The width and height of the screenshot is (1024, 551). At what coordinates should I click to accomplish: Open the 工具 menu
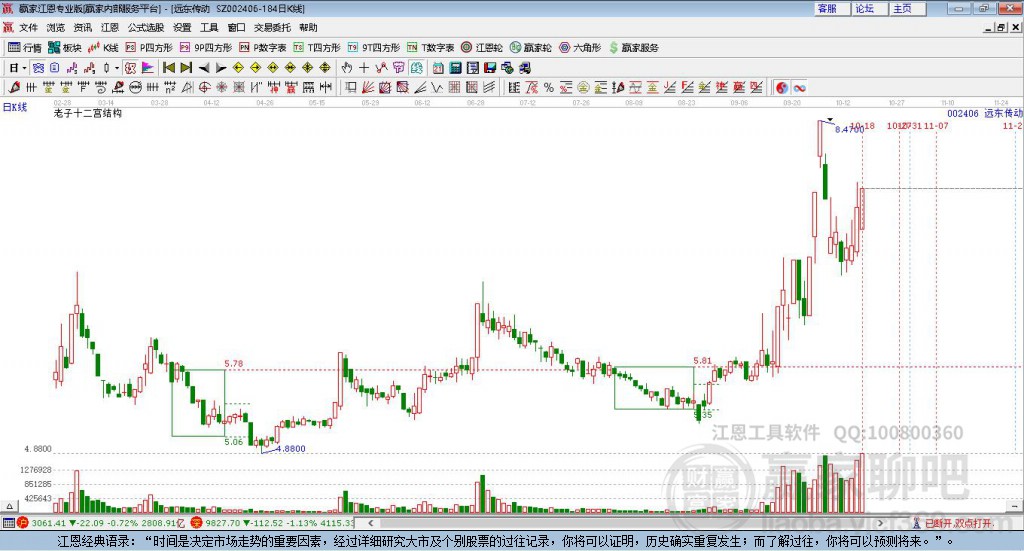pyautogui.click(x=209, y=27)
